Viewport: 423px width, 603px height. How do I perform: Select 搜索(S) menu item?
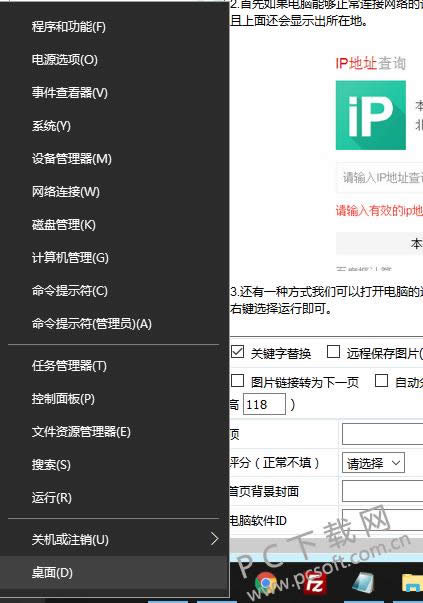pyautogui.click(x=115, y=465)
